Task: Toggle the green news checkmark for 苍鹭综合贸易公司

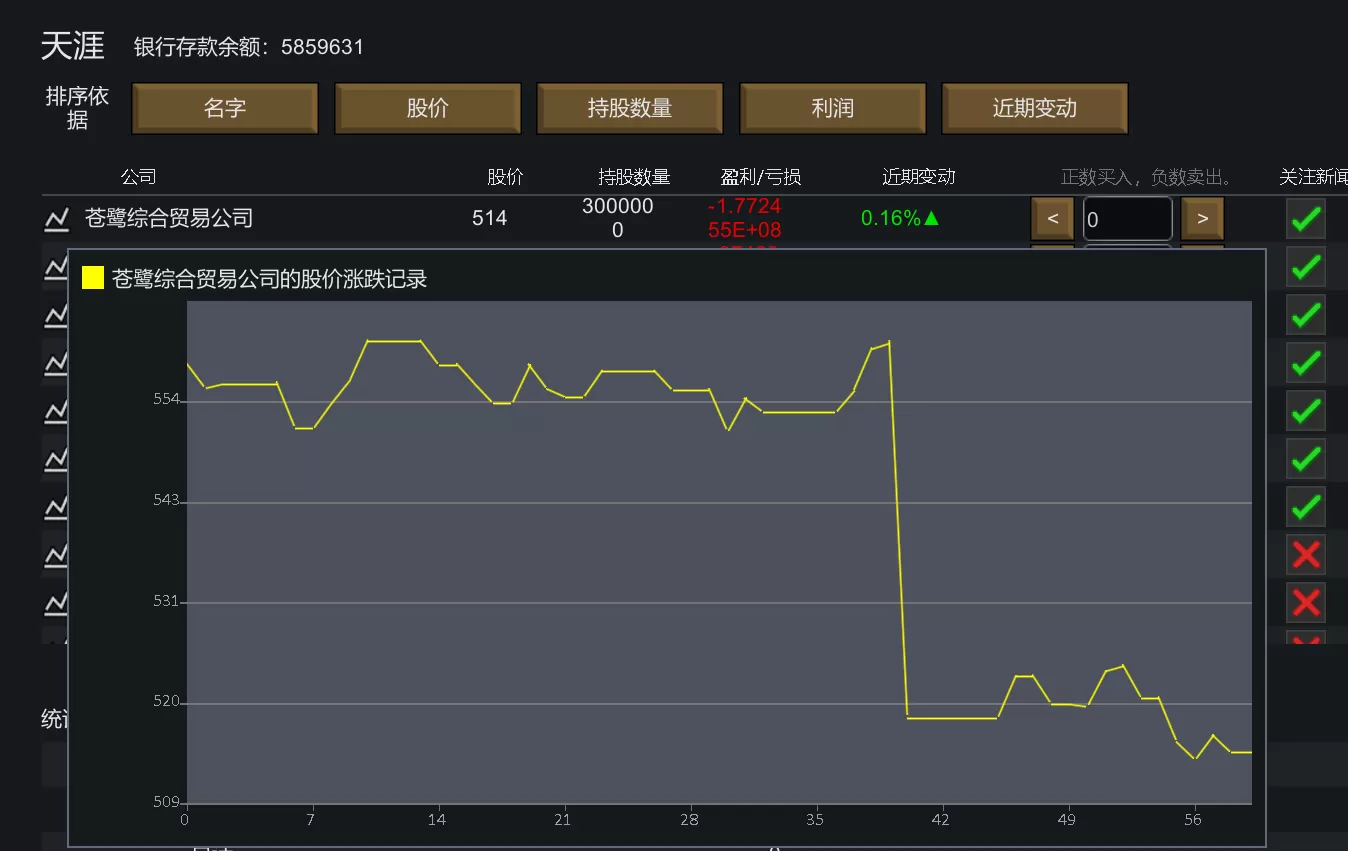Action: [1305, 219]
